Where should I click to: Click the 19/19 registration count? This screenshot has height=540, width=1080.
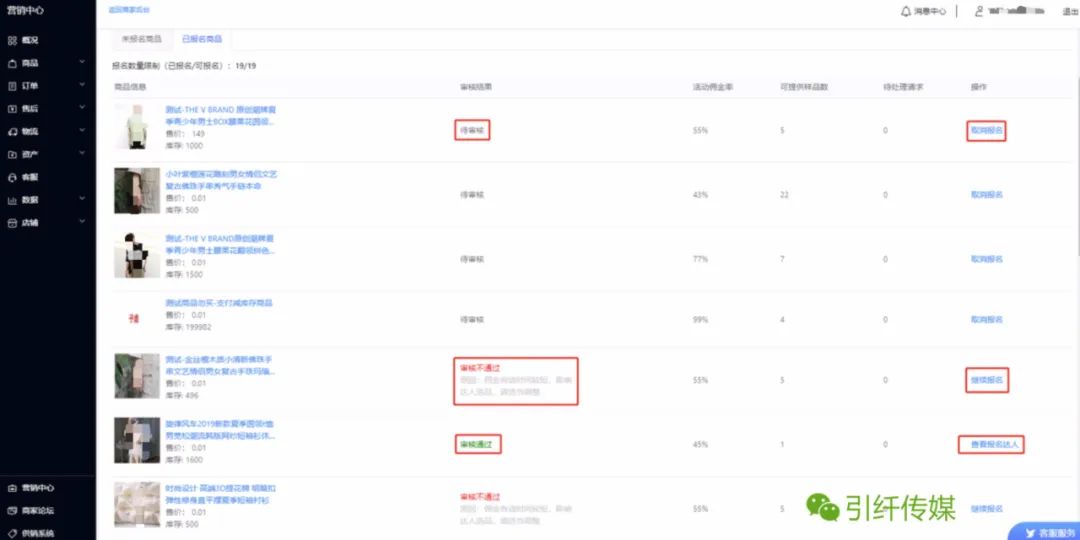coord(246,66)
